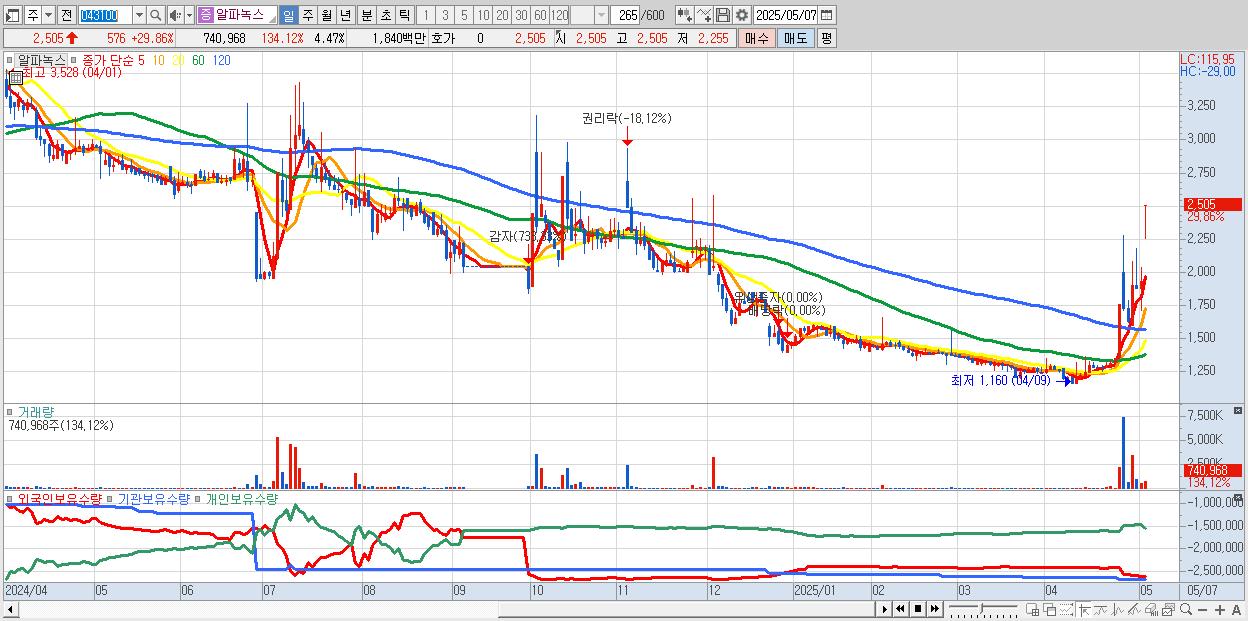Select the yearly '년' period button

(345, 15)
